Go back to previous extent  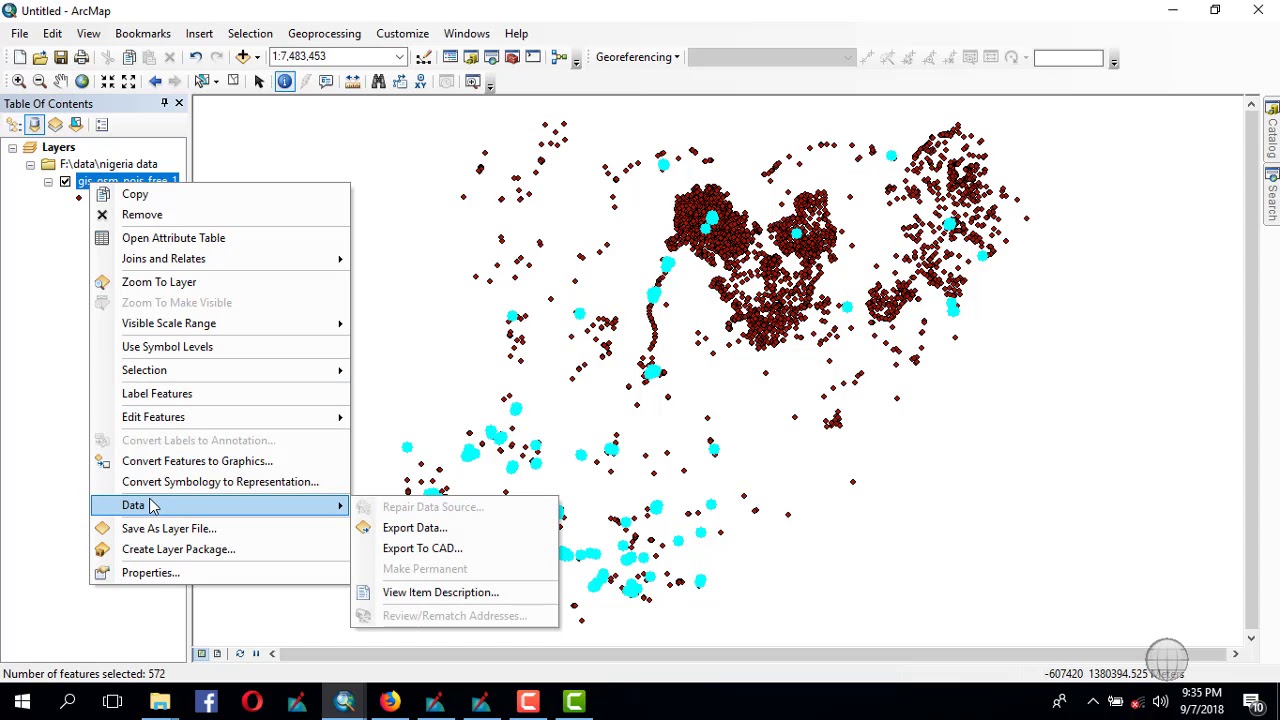click(x=155, y=81)
